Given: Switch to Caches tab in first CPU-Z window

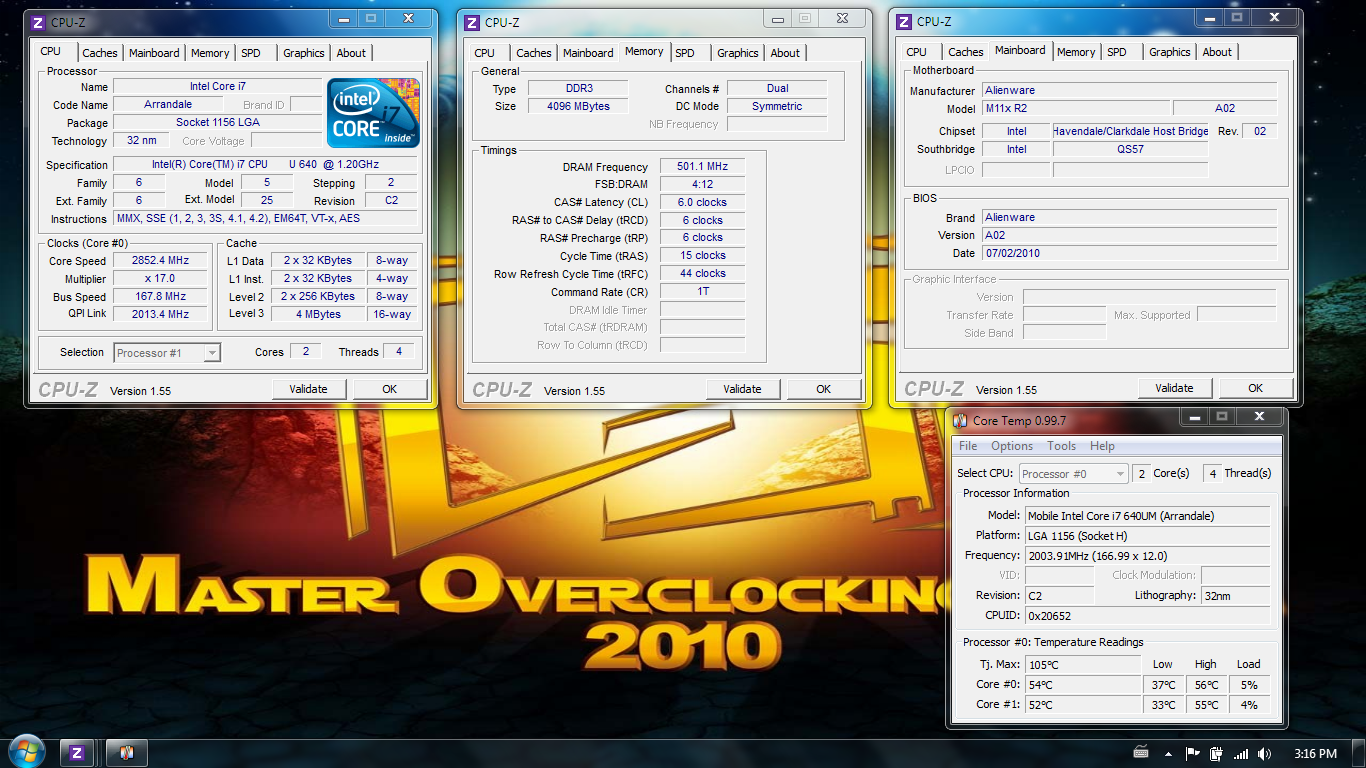Looking at the screenshot, I should point(100,53).
